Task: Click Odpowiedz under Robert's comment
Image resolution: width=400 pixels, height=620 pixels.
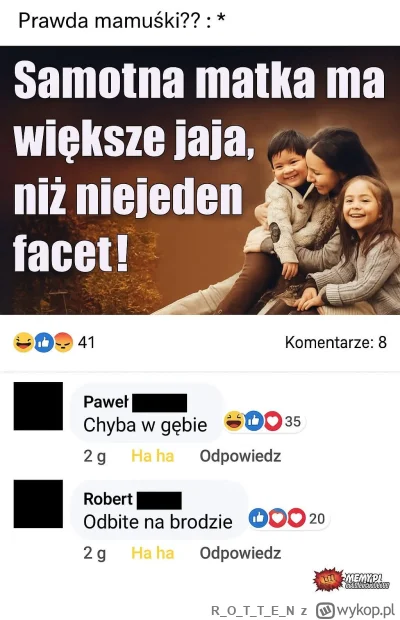Action: pyautogui.click(x=240, y=553)
